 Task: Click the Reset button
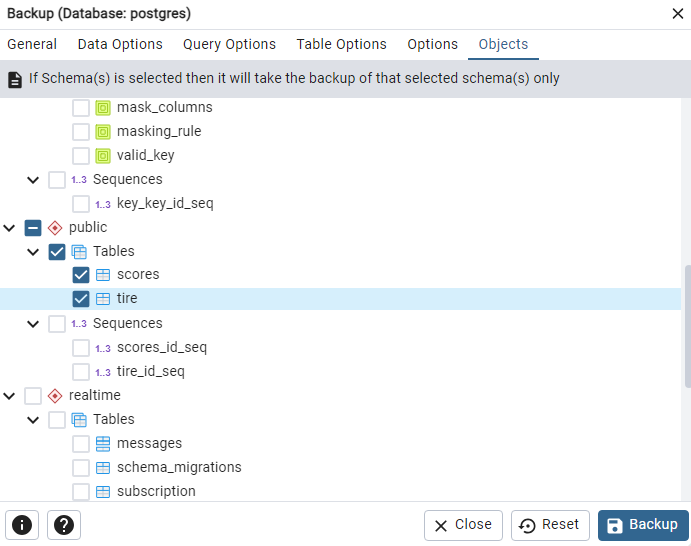pyautogui.click(x=550, y=525)
